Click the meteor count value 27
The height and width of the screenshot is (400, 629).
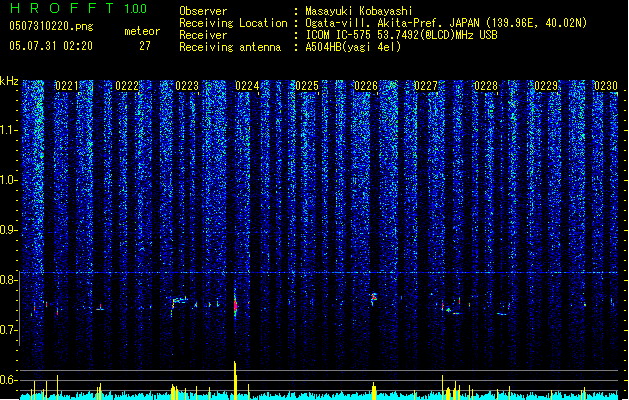[x=145, y=46]
